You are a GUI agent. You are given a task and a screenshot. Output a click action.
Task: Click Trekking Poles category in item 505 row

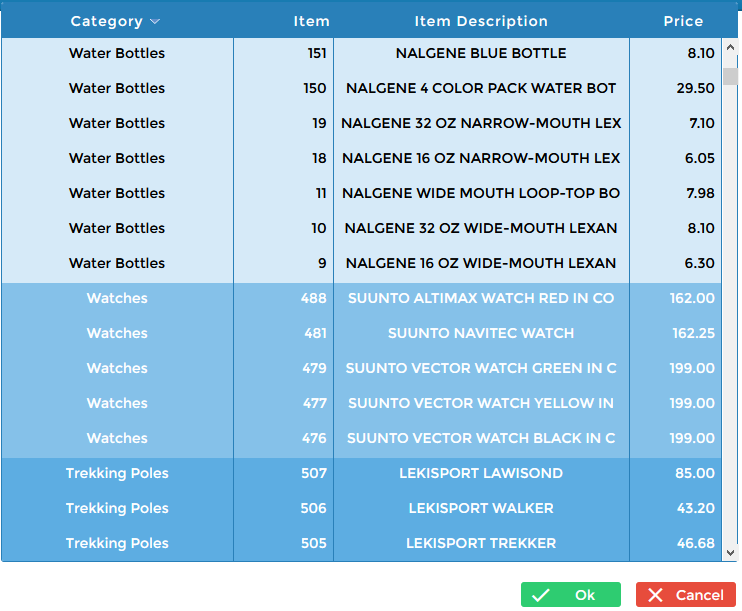click(x=117, y=543)
